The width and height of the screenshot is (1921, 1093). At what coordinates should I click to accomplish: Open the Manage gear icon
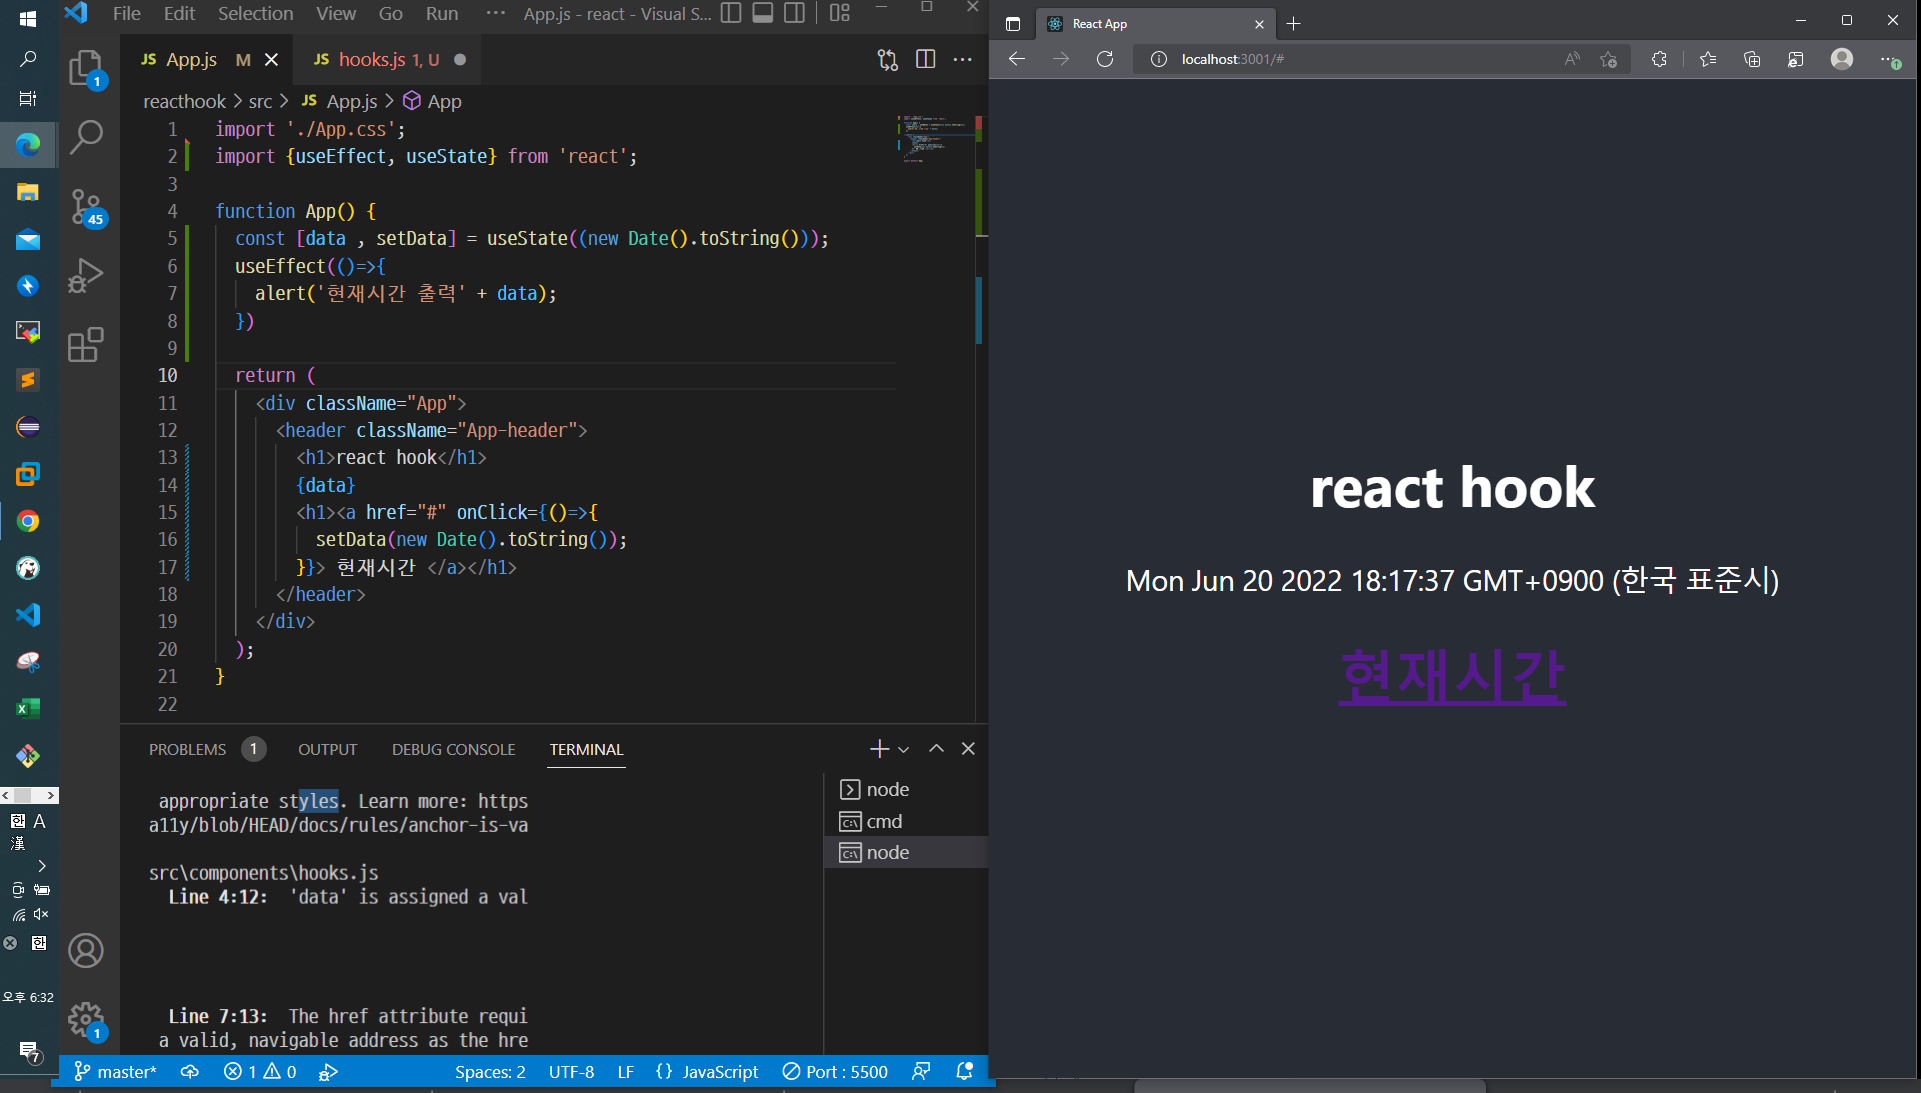click(x=86, y=1019)
